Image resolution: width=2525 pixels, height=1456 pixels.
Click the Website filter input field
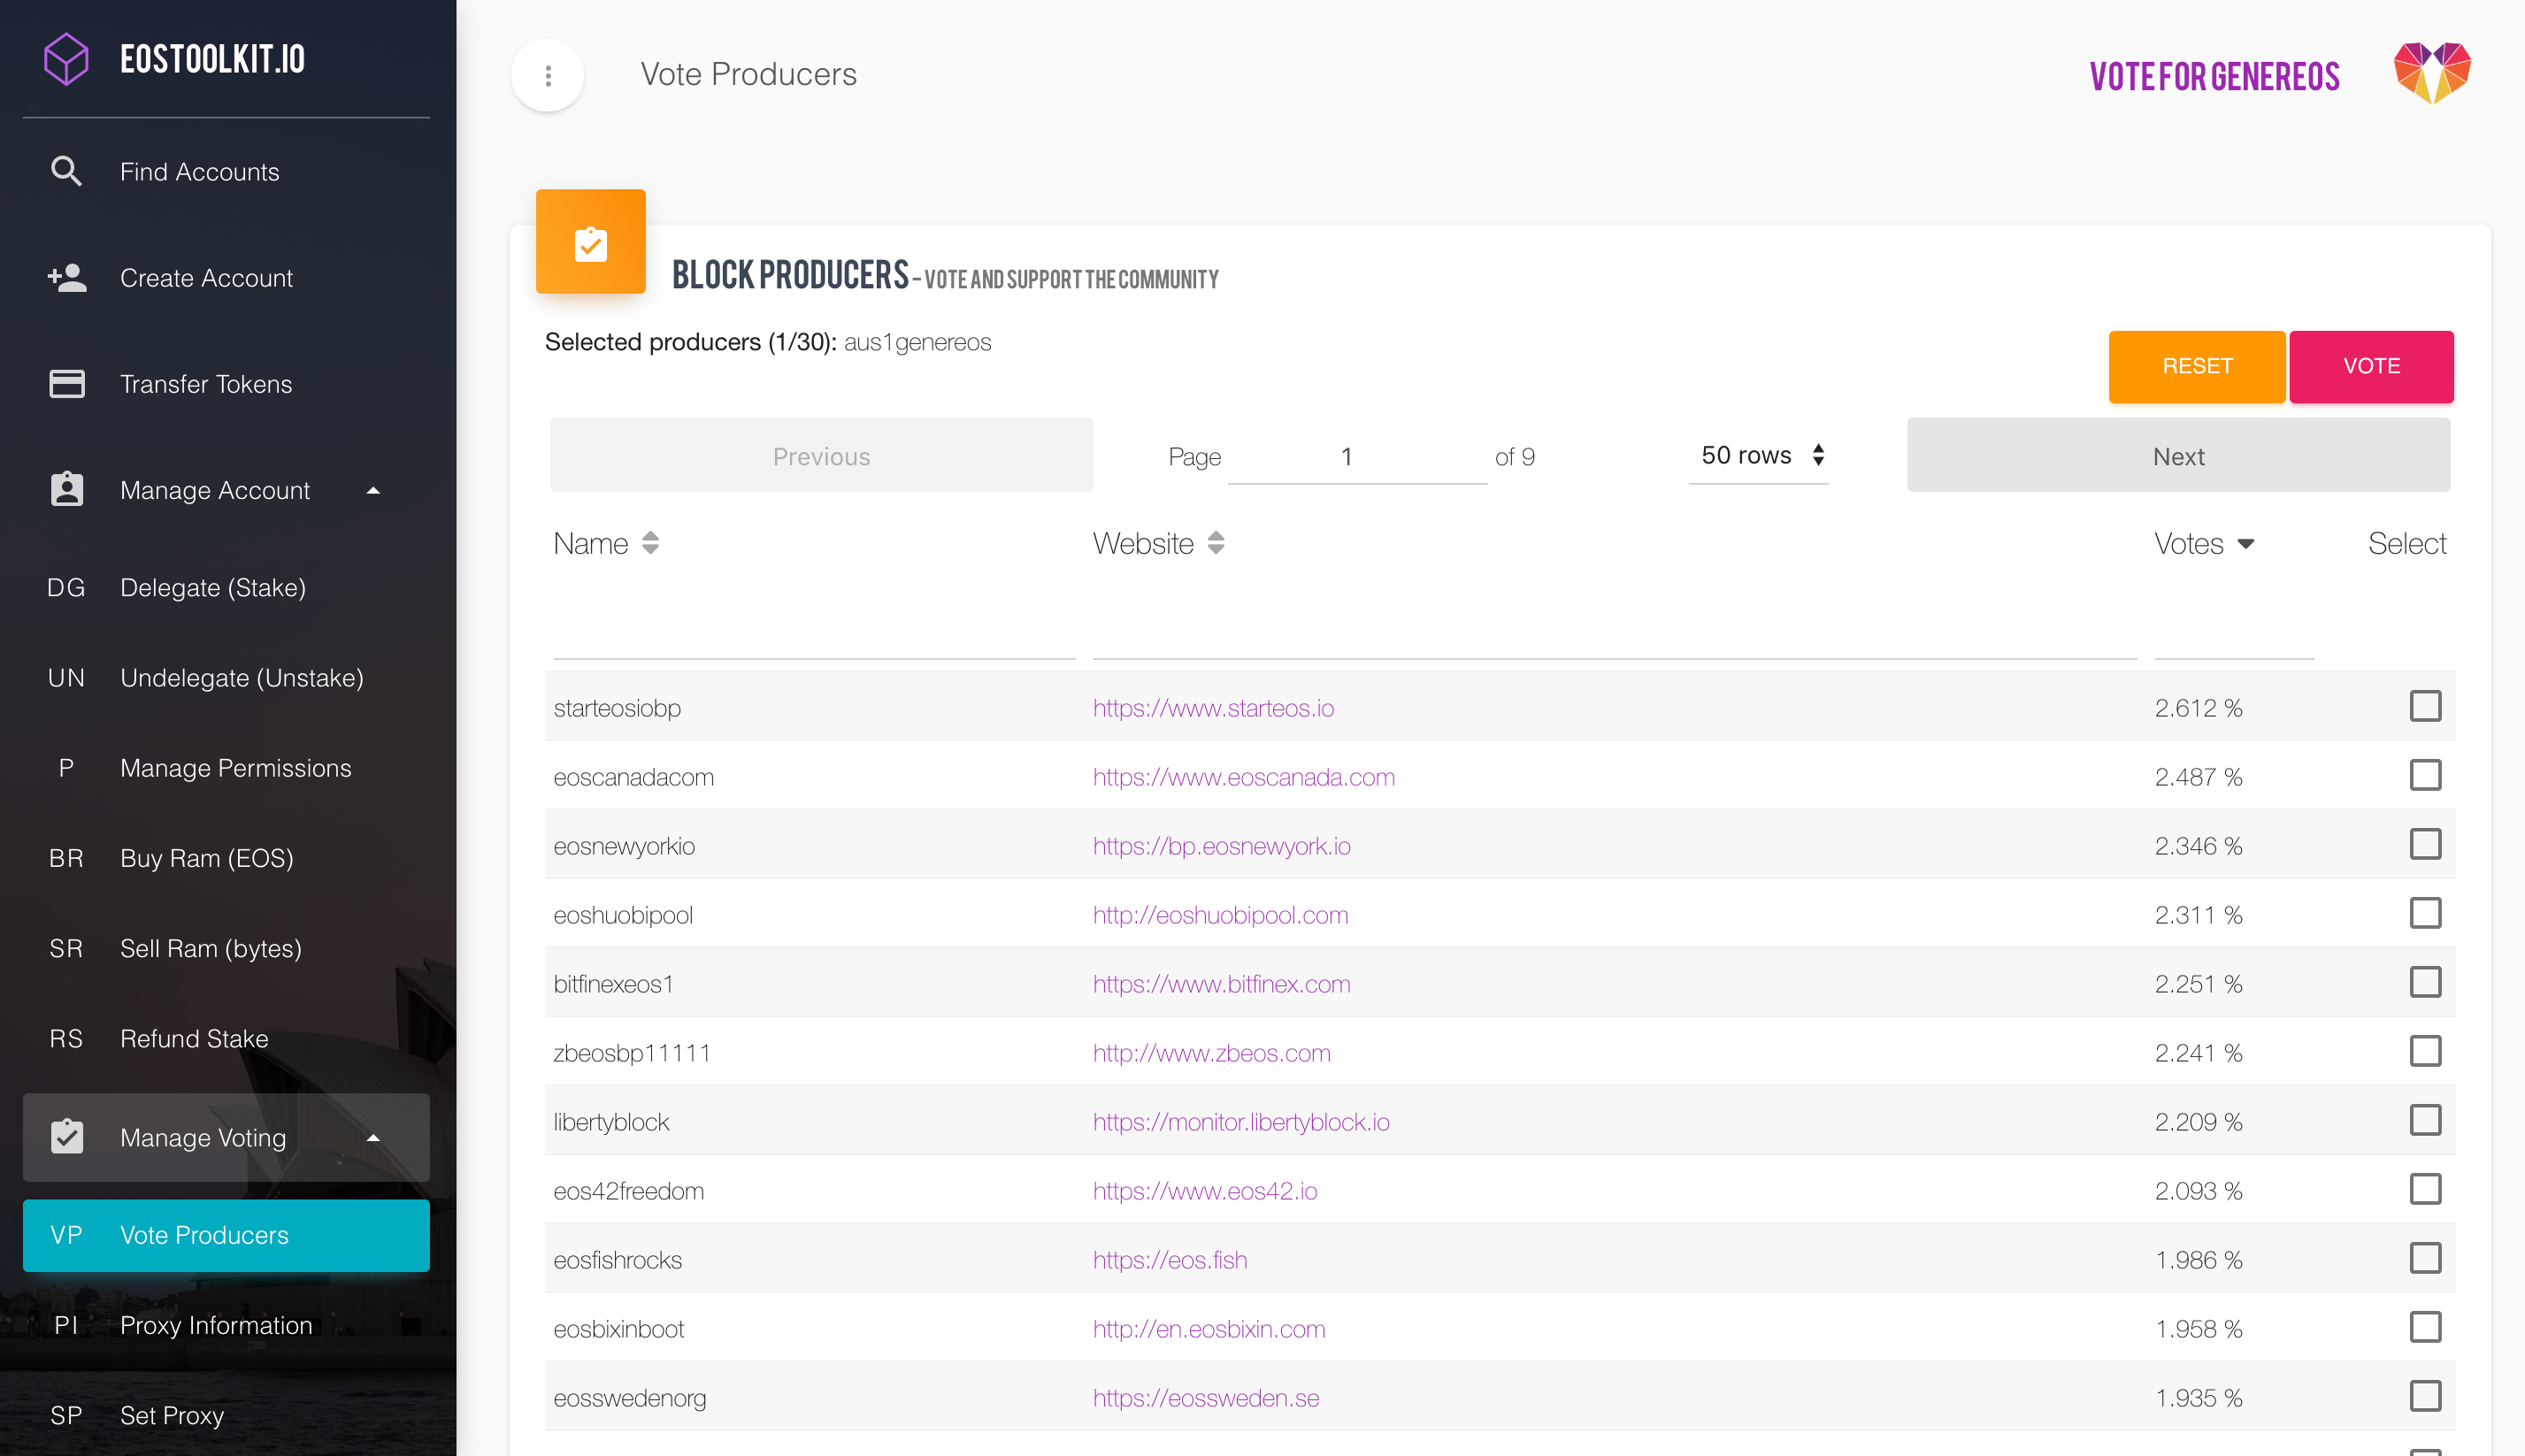[x=1614, y=630]
